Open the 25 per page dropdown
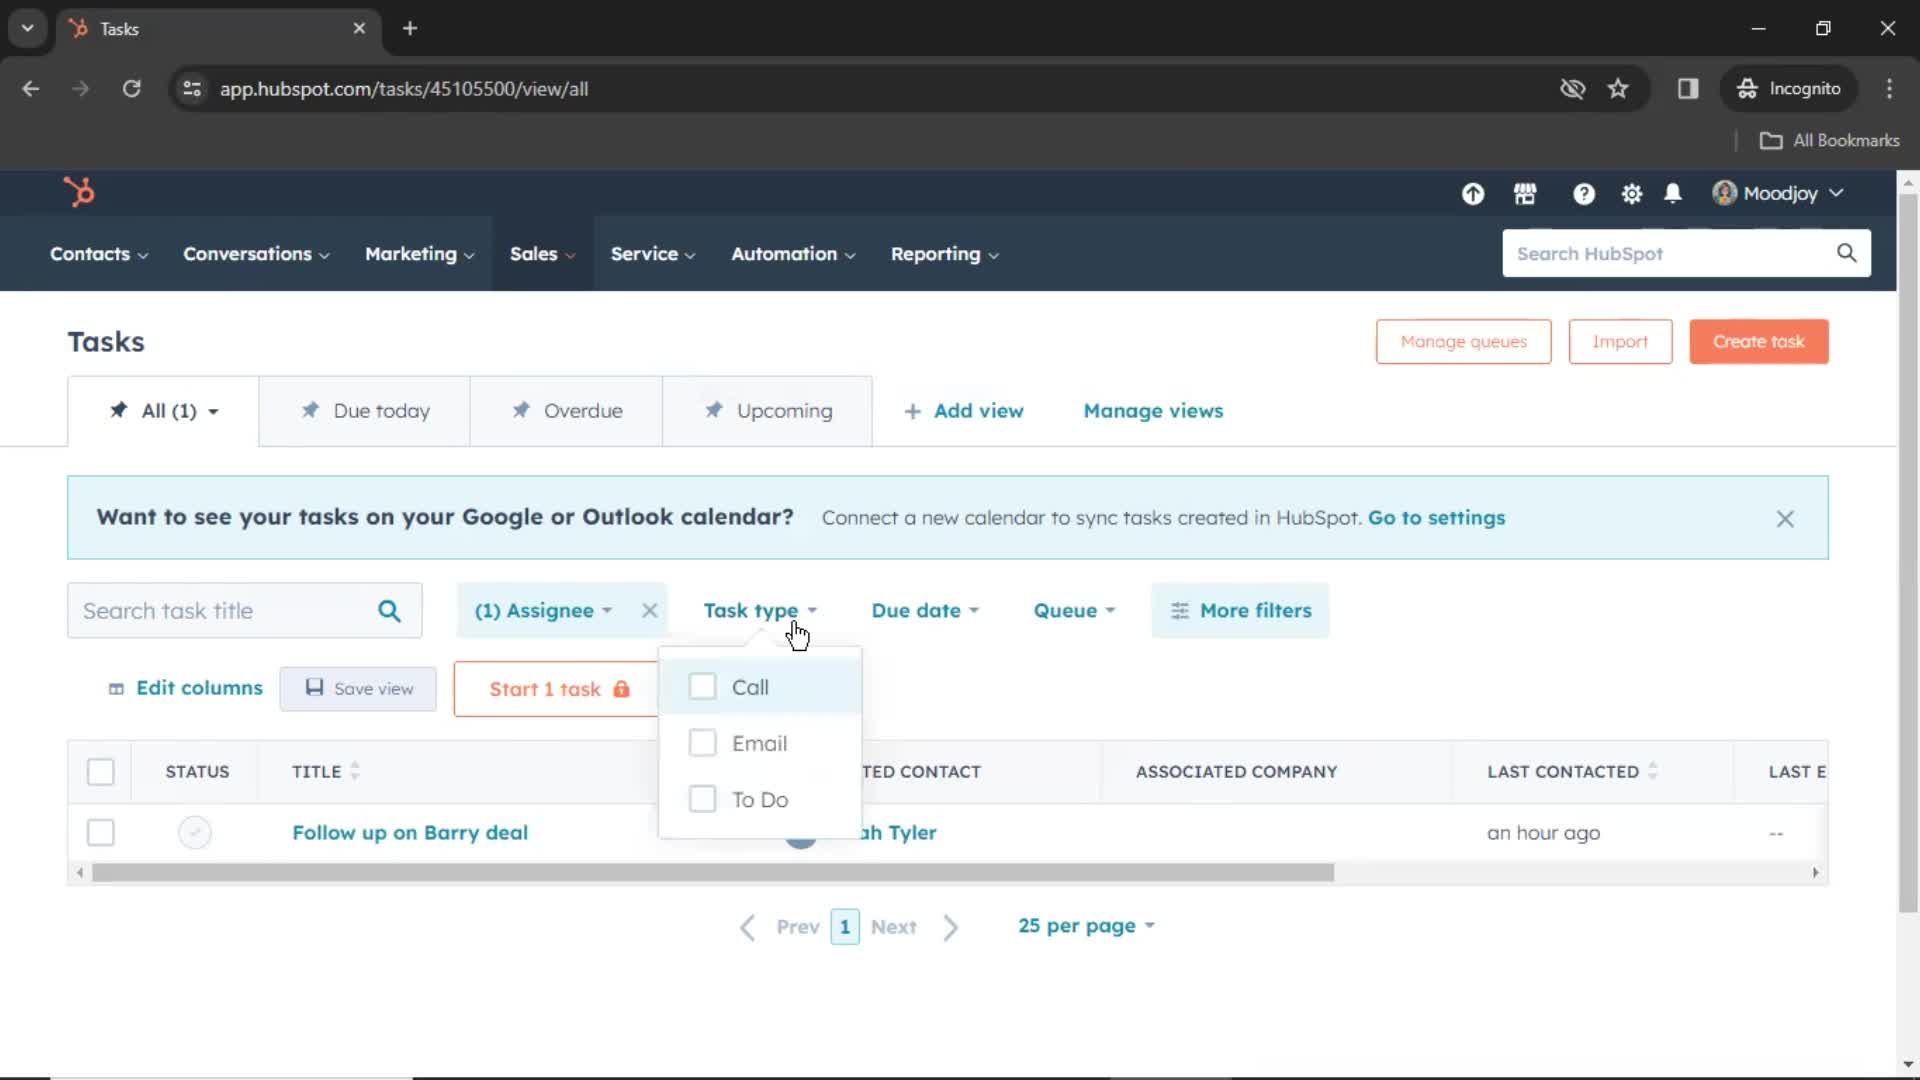Image resolution: width=1920 pixels, height=1080 pixels. coord(1085,926)
